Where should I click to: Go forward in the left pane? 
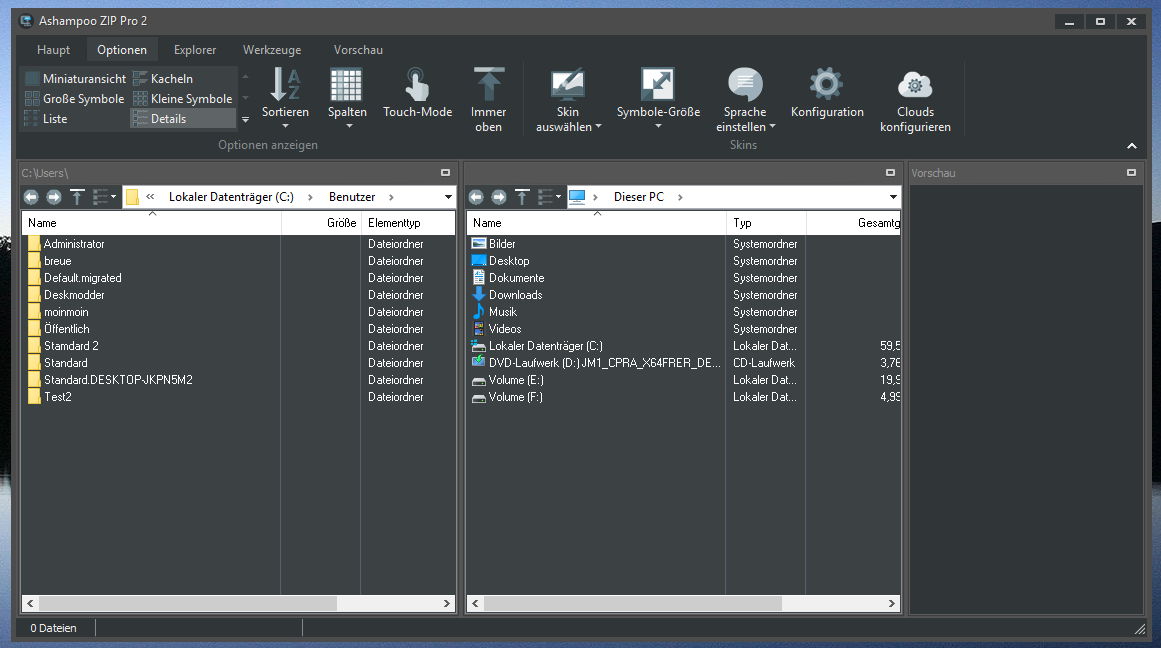54,197
